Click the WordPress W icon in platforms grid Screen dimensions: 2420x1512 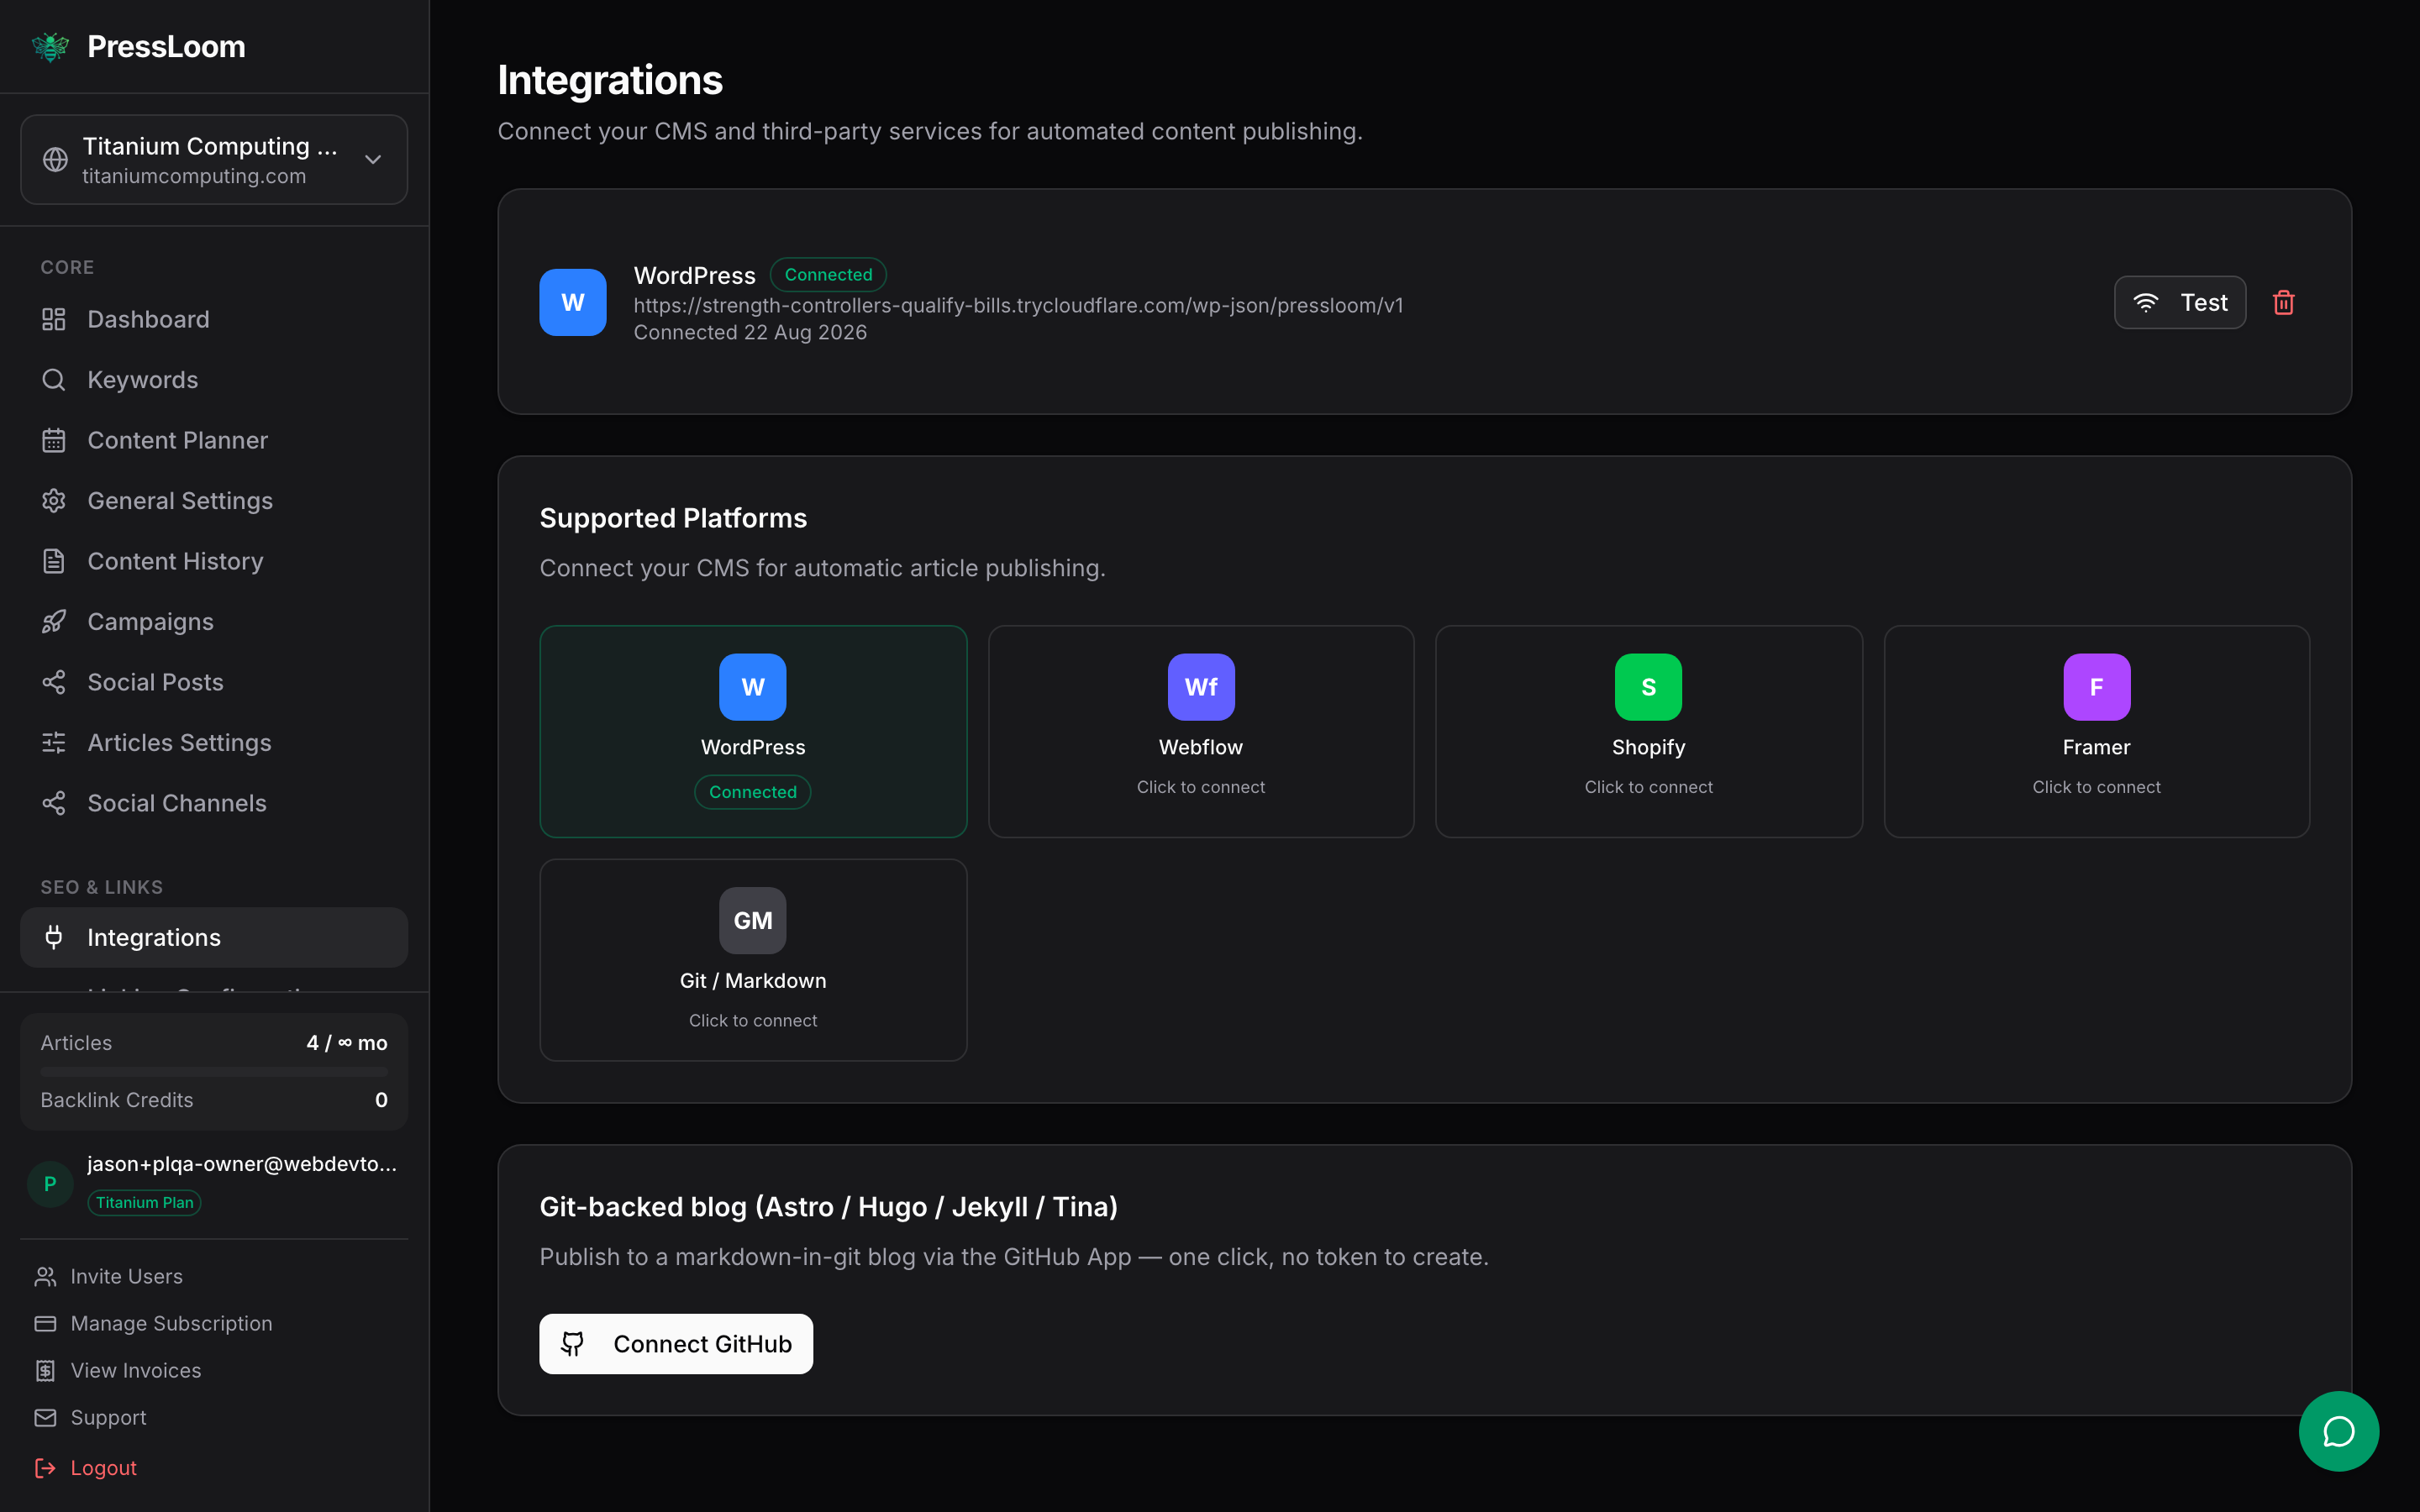click(x=753, y=687)
